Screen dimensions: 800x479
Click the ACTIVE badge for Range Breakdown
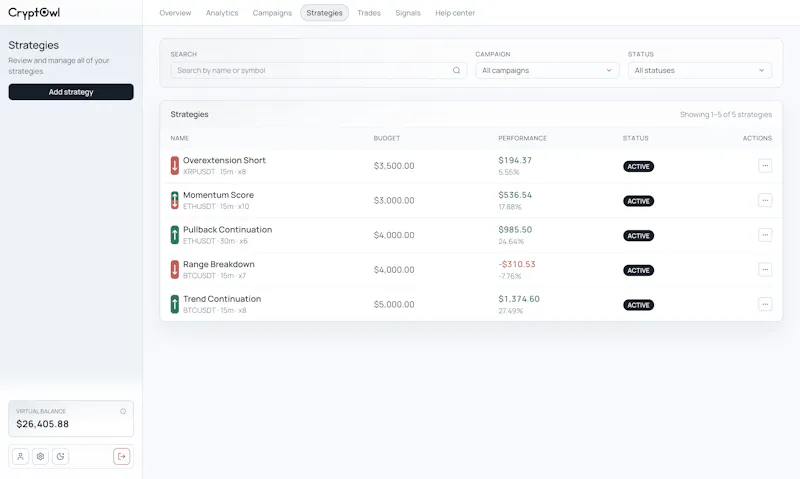tap(638, 270)
